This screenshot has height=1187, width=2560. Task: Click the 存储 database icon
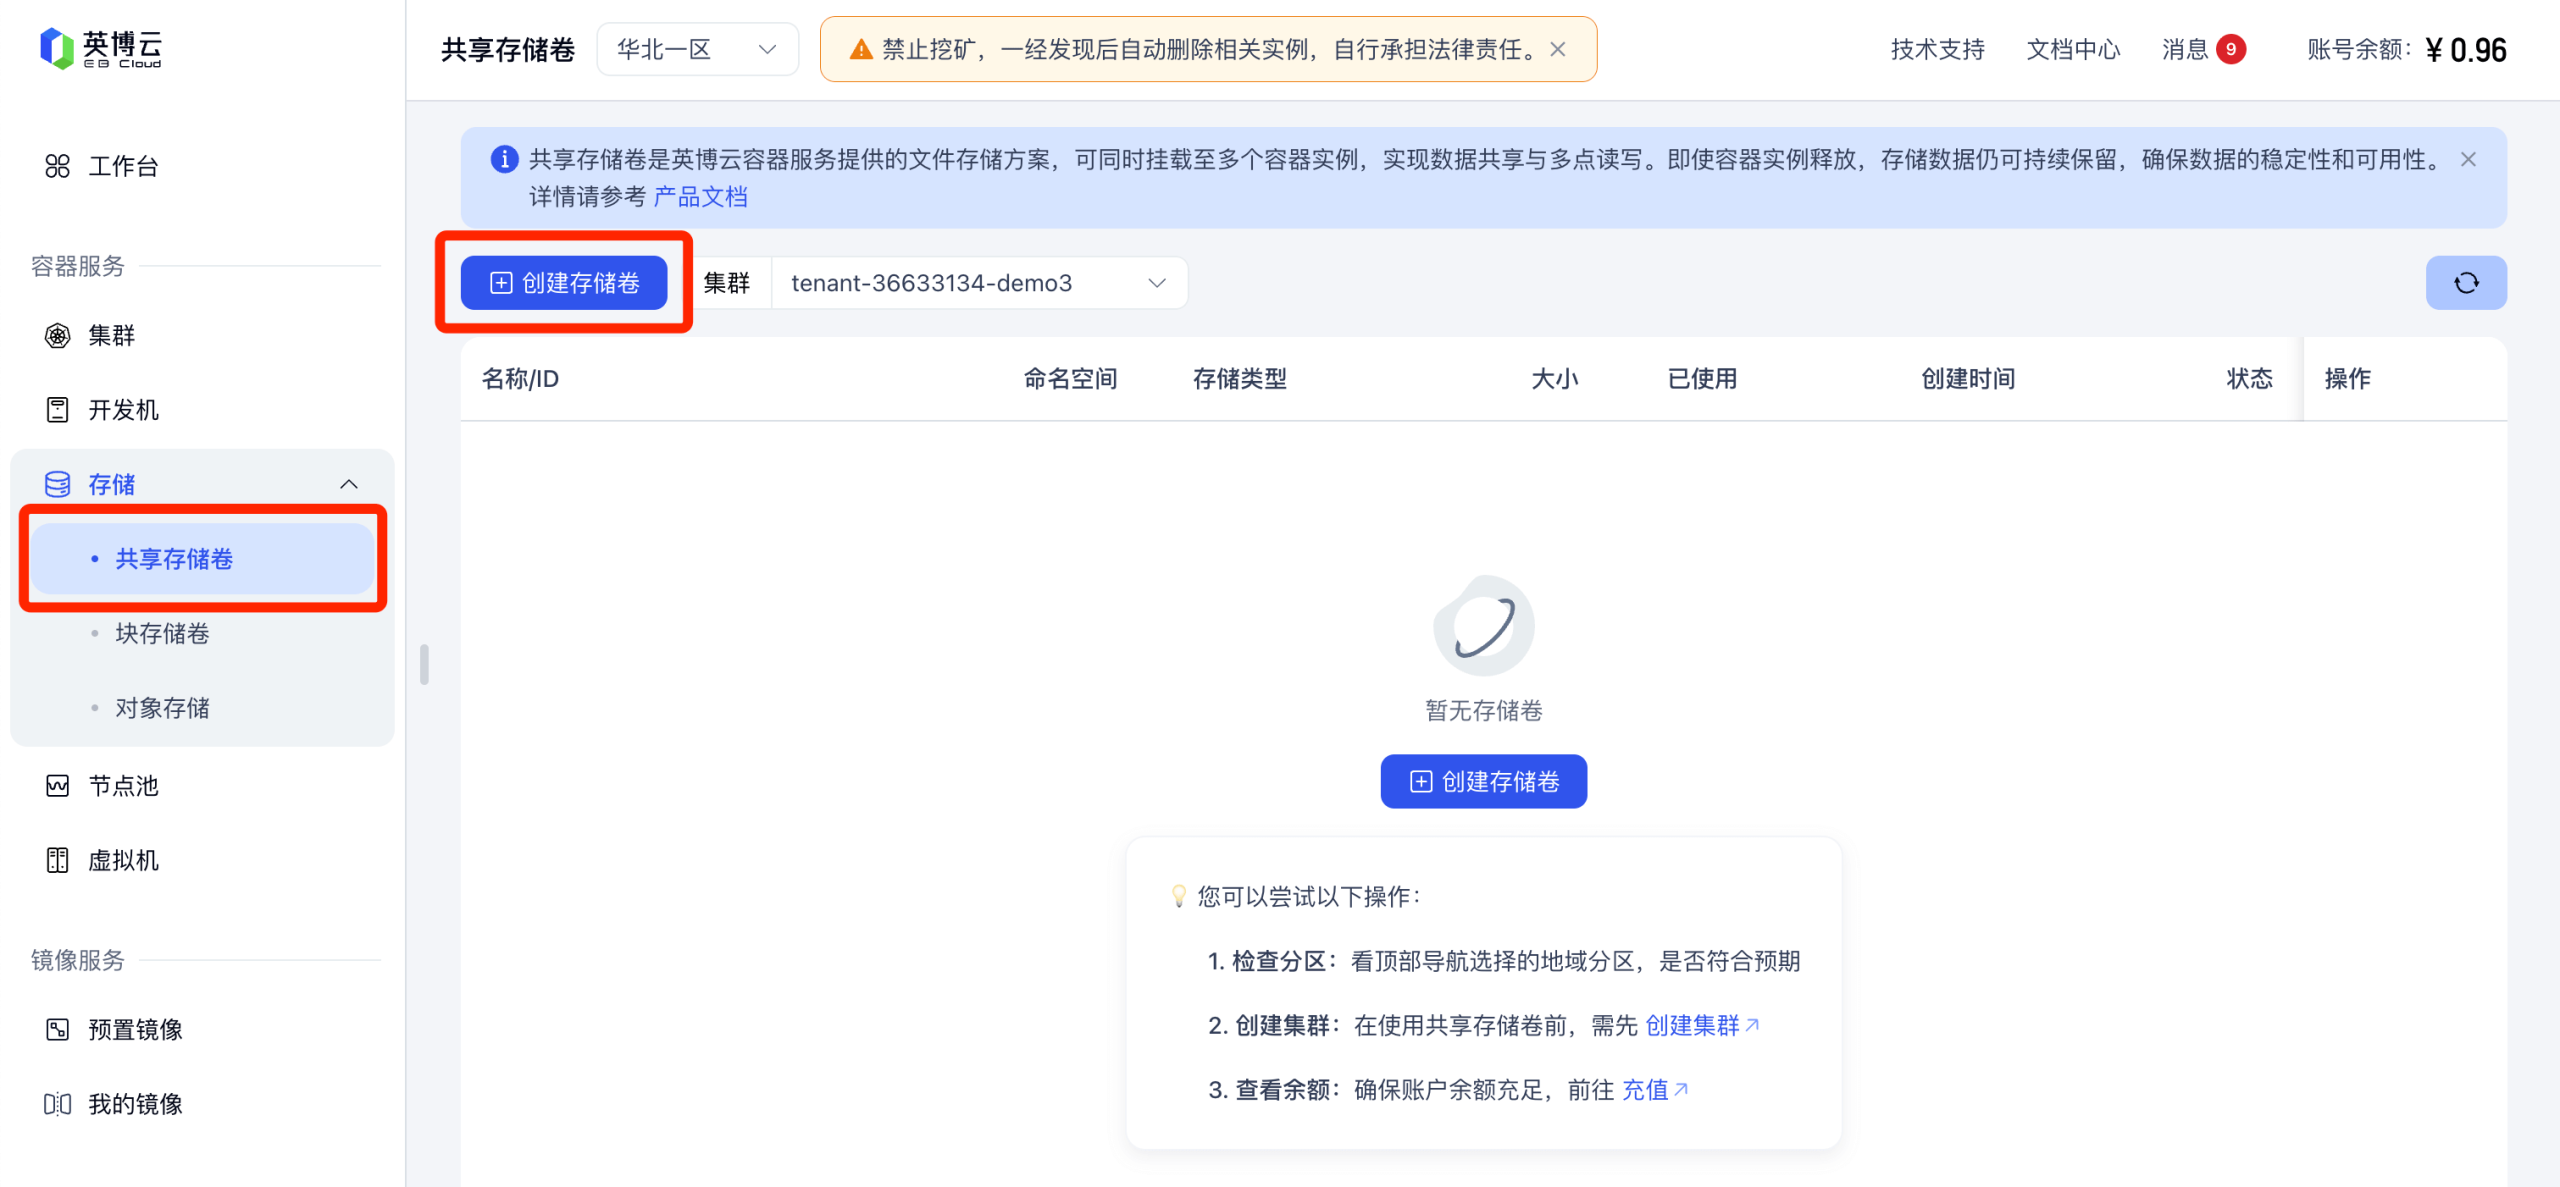pos(57,484)
